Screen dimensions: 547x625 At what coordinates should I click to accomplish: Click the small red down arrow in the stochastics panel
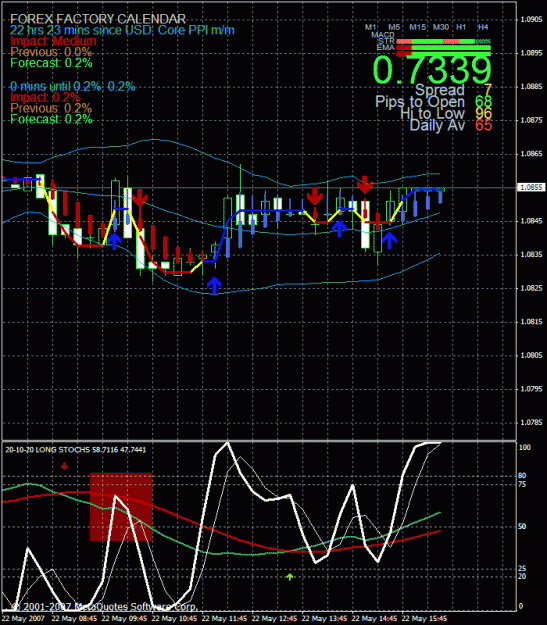click(65, 466)
